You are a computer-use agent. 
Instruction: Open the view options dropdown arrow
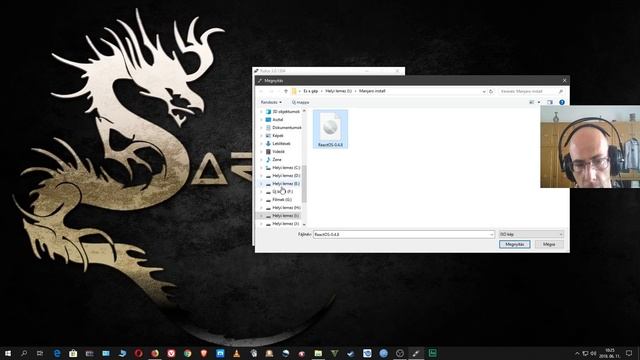[539, 102]
